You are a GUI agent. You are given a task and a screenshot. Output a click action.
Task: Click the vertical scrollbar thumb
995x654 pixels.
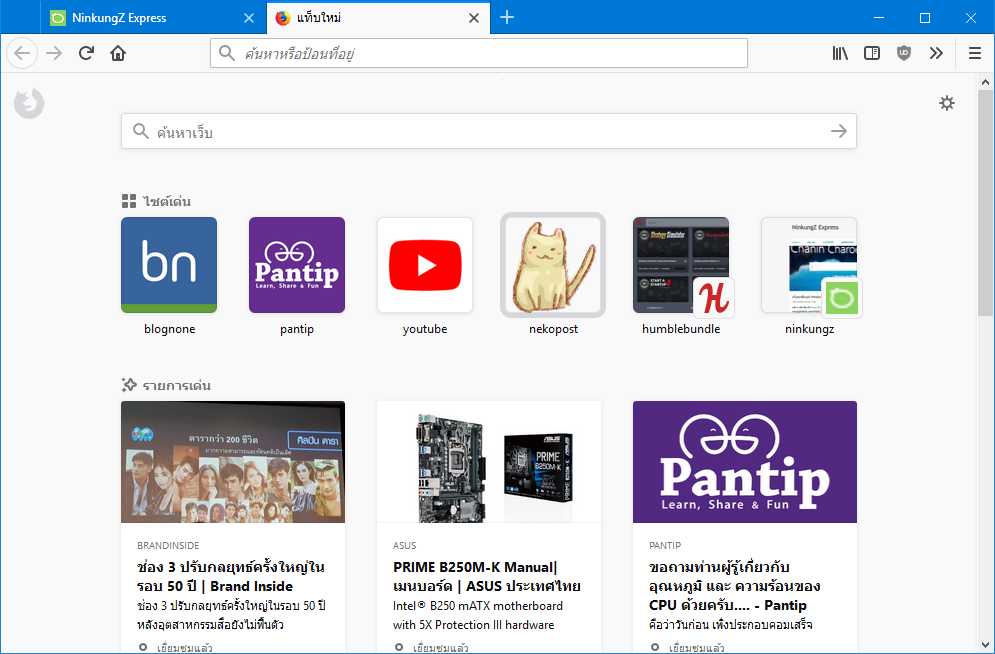tap(985, 202)
